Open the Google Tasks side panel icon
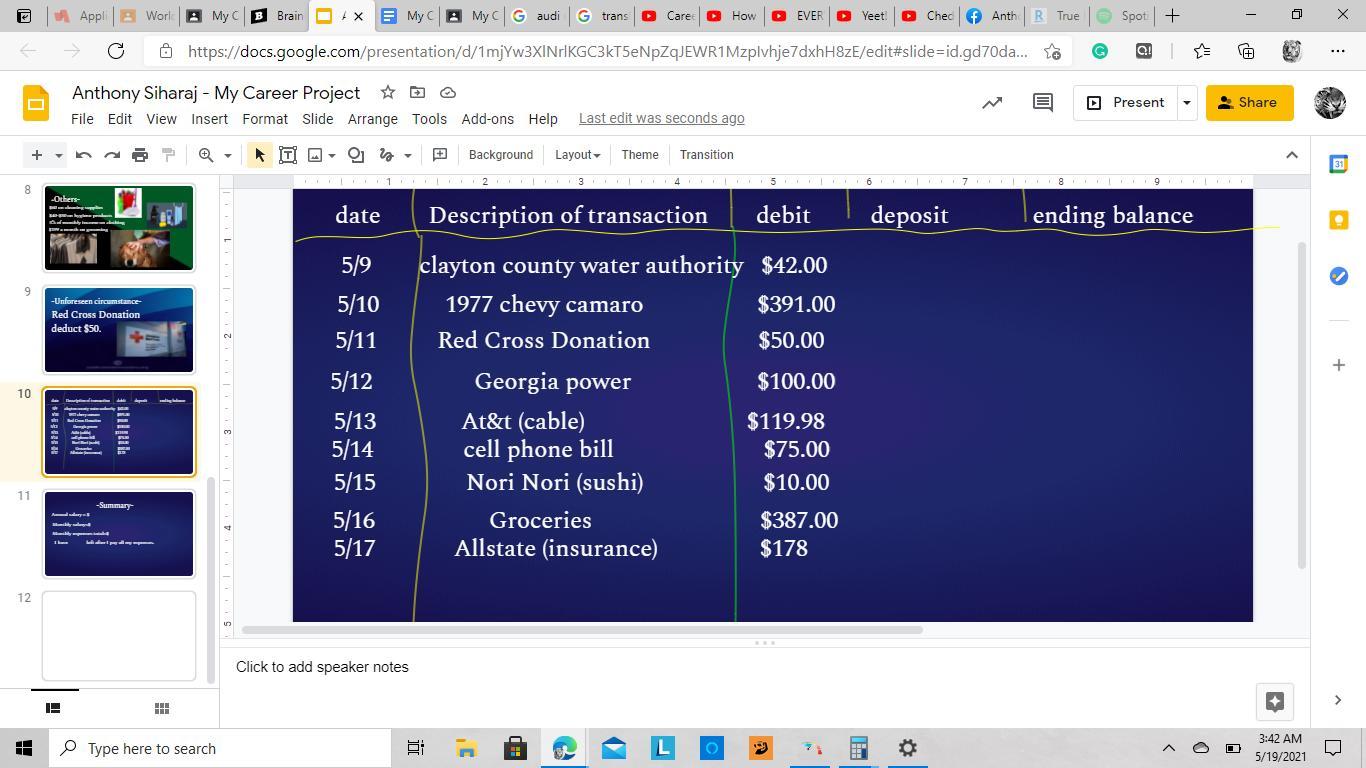 coord(1339,276)
